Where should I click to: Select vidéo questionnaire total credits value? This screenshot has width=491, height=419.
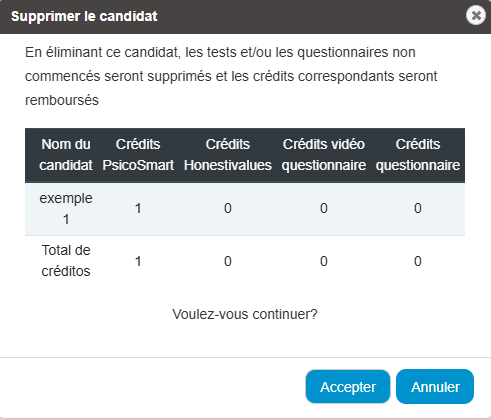[324, 261]
